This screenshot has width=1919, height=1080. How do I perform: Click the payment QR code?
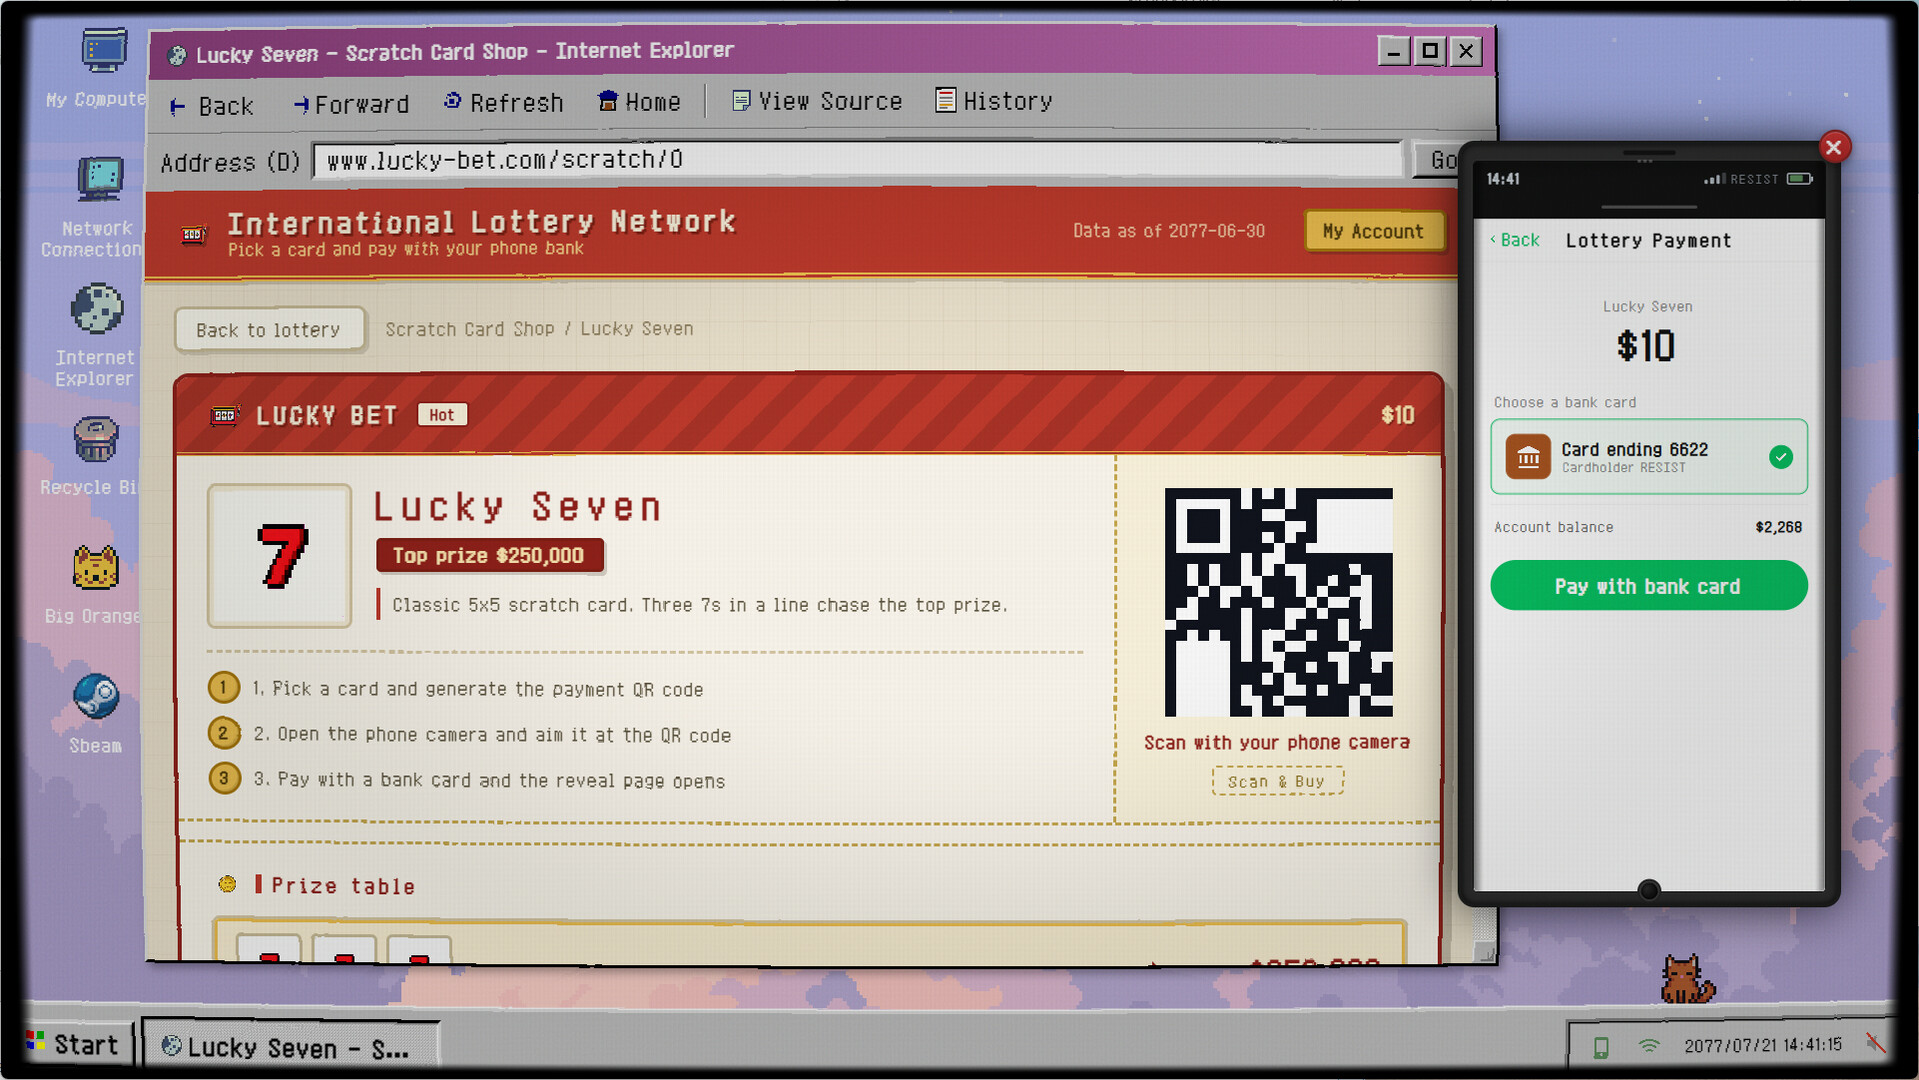(1278, 602)
